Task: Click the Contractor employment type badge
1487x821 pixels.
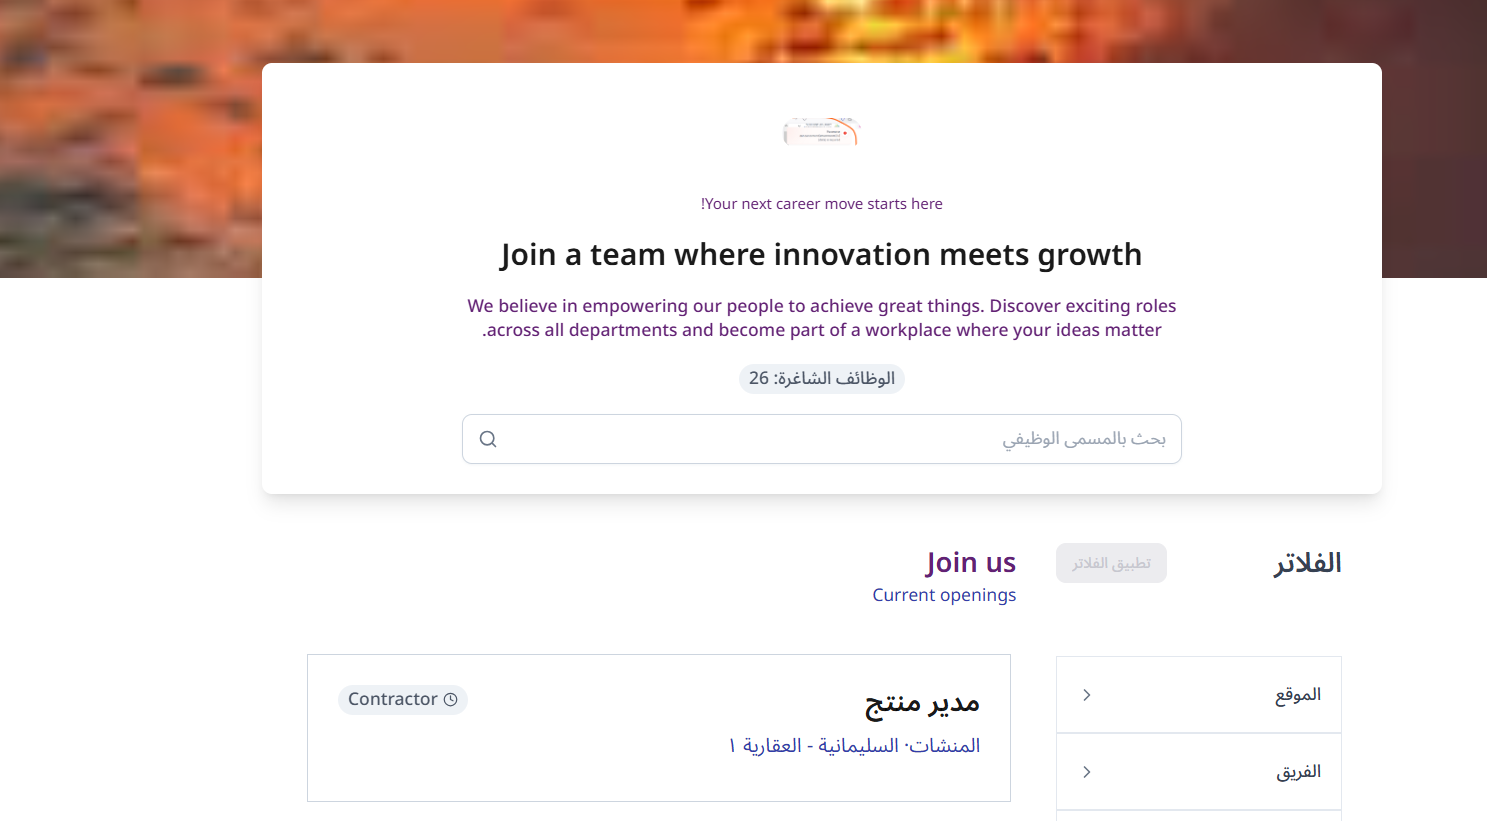Action: [x=402, y=700]
